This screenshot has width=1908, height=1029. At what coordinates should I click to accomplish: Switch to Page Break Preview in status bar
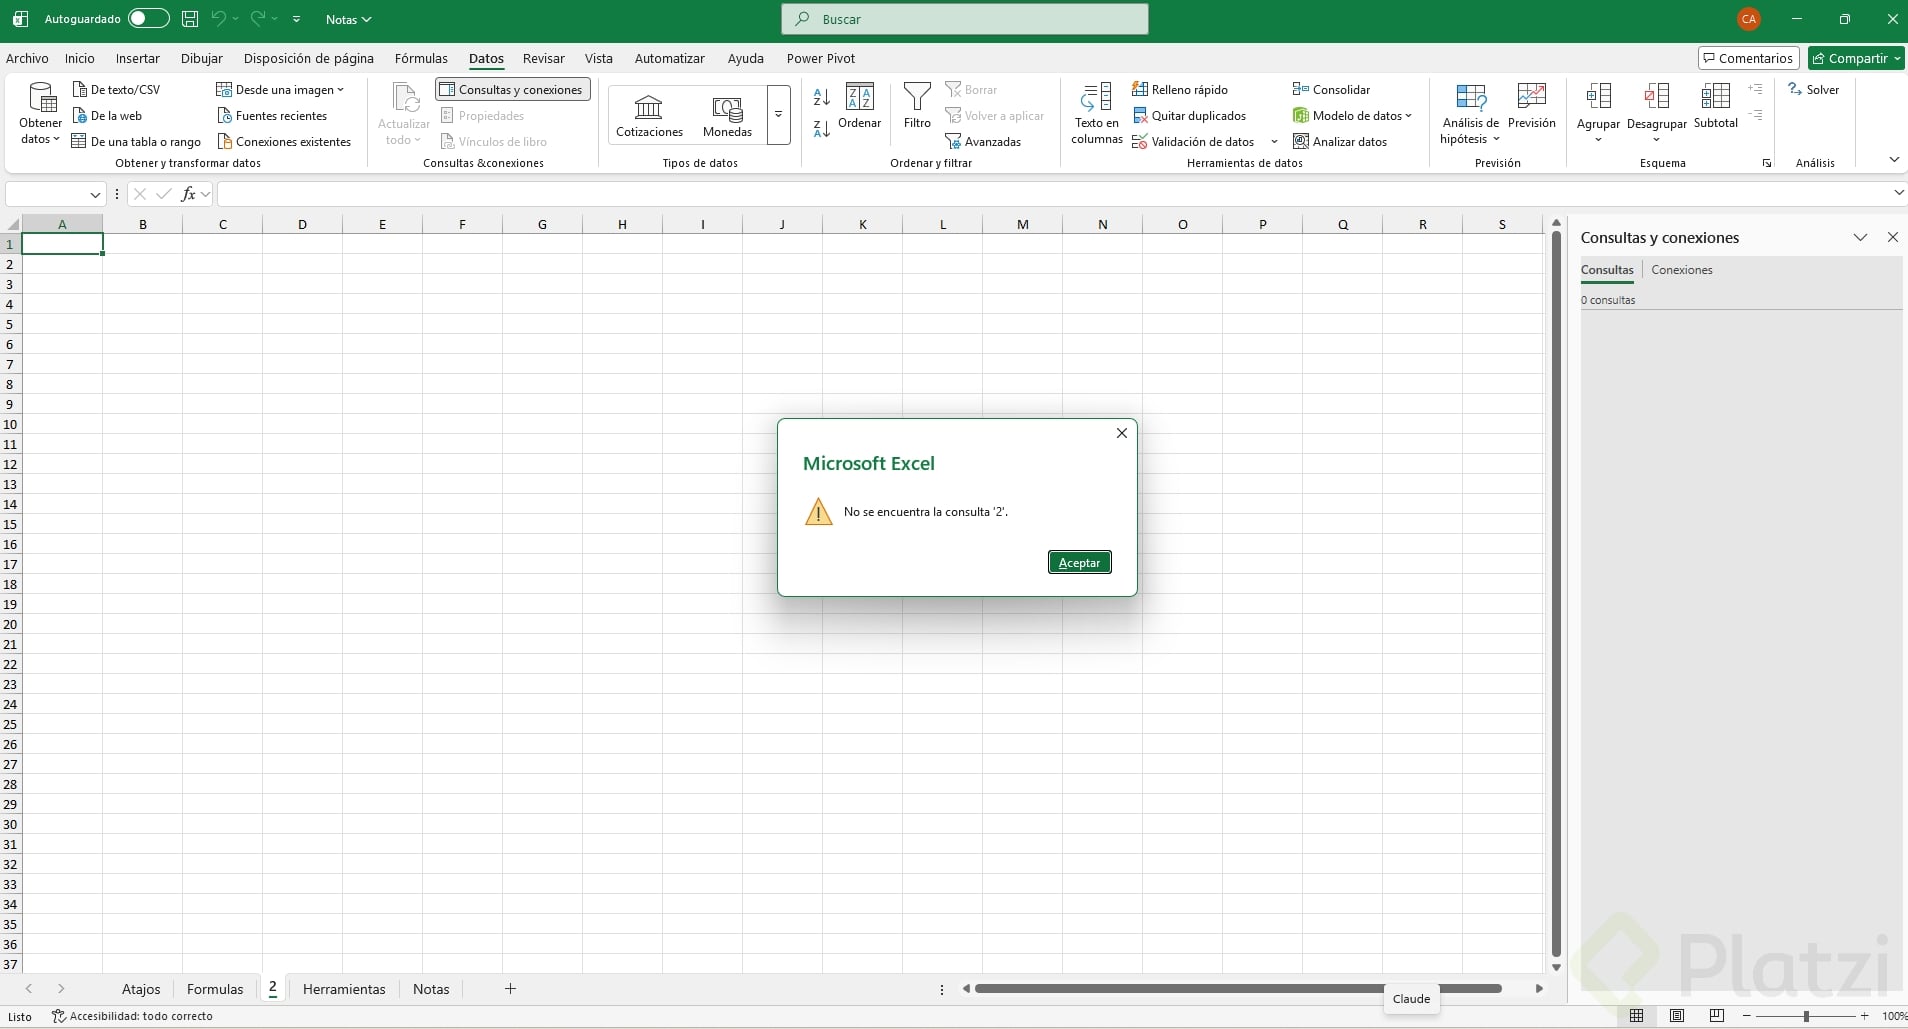tap(1717, 1016)
